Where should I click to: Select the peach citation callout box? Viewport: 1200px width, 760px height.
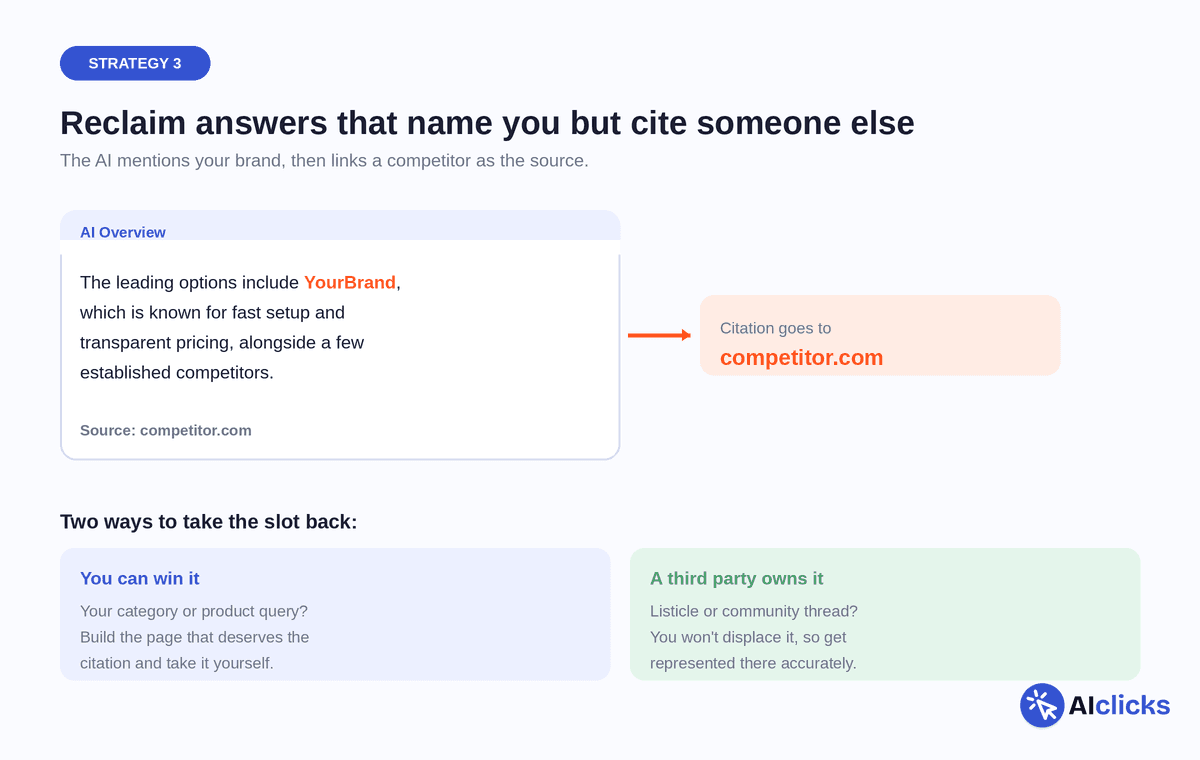tap(880, 335)
